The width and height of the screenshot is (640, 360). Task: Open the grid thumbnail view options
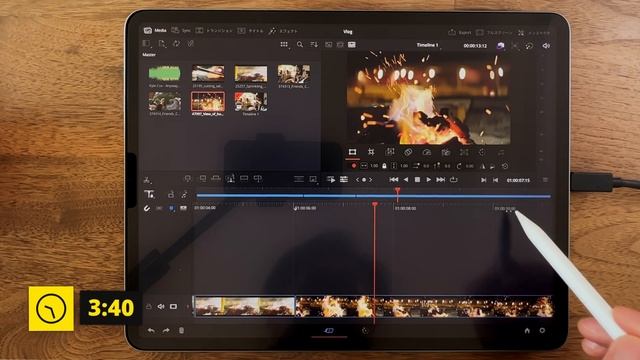coord(284,44)
